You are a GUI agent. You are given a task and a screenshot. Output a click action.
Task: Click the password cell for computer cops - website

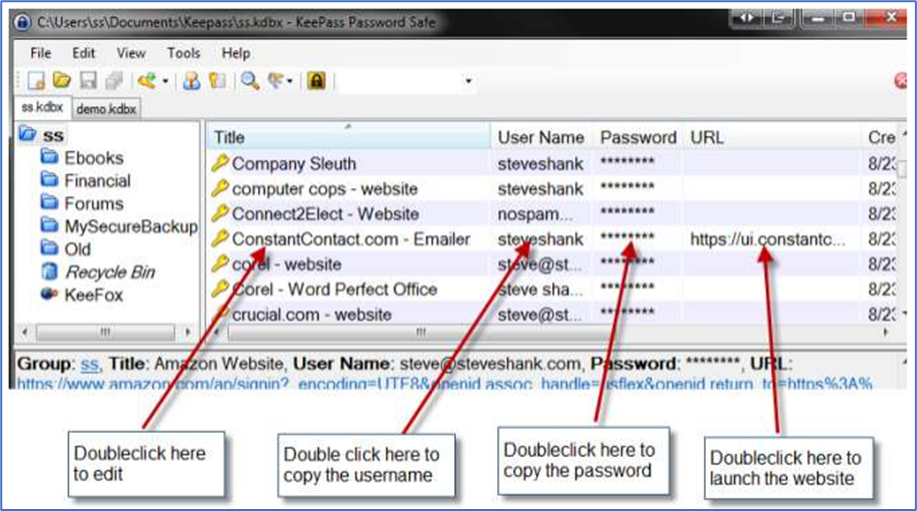(x=628, y=187)
